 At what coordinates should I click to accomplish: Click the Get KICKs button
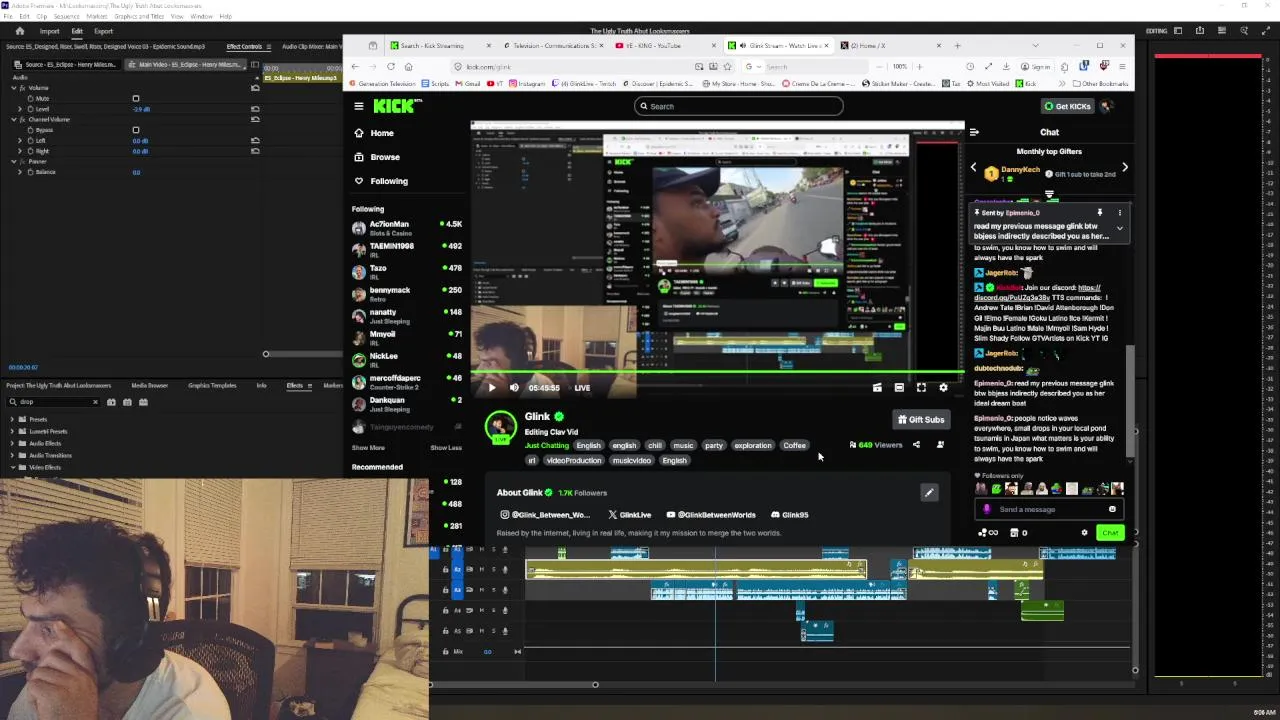(1067, 106)
